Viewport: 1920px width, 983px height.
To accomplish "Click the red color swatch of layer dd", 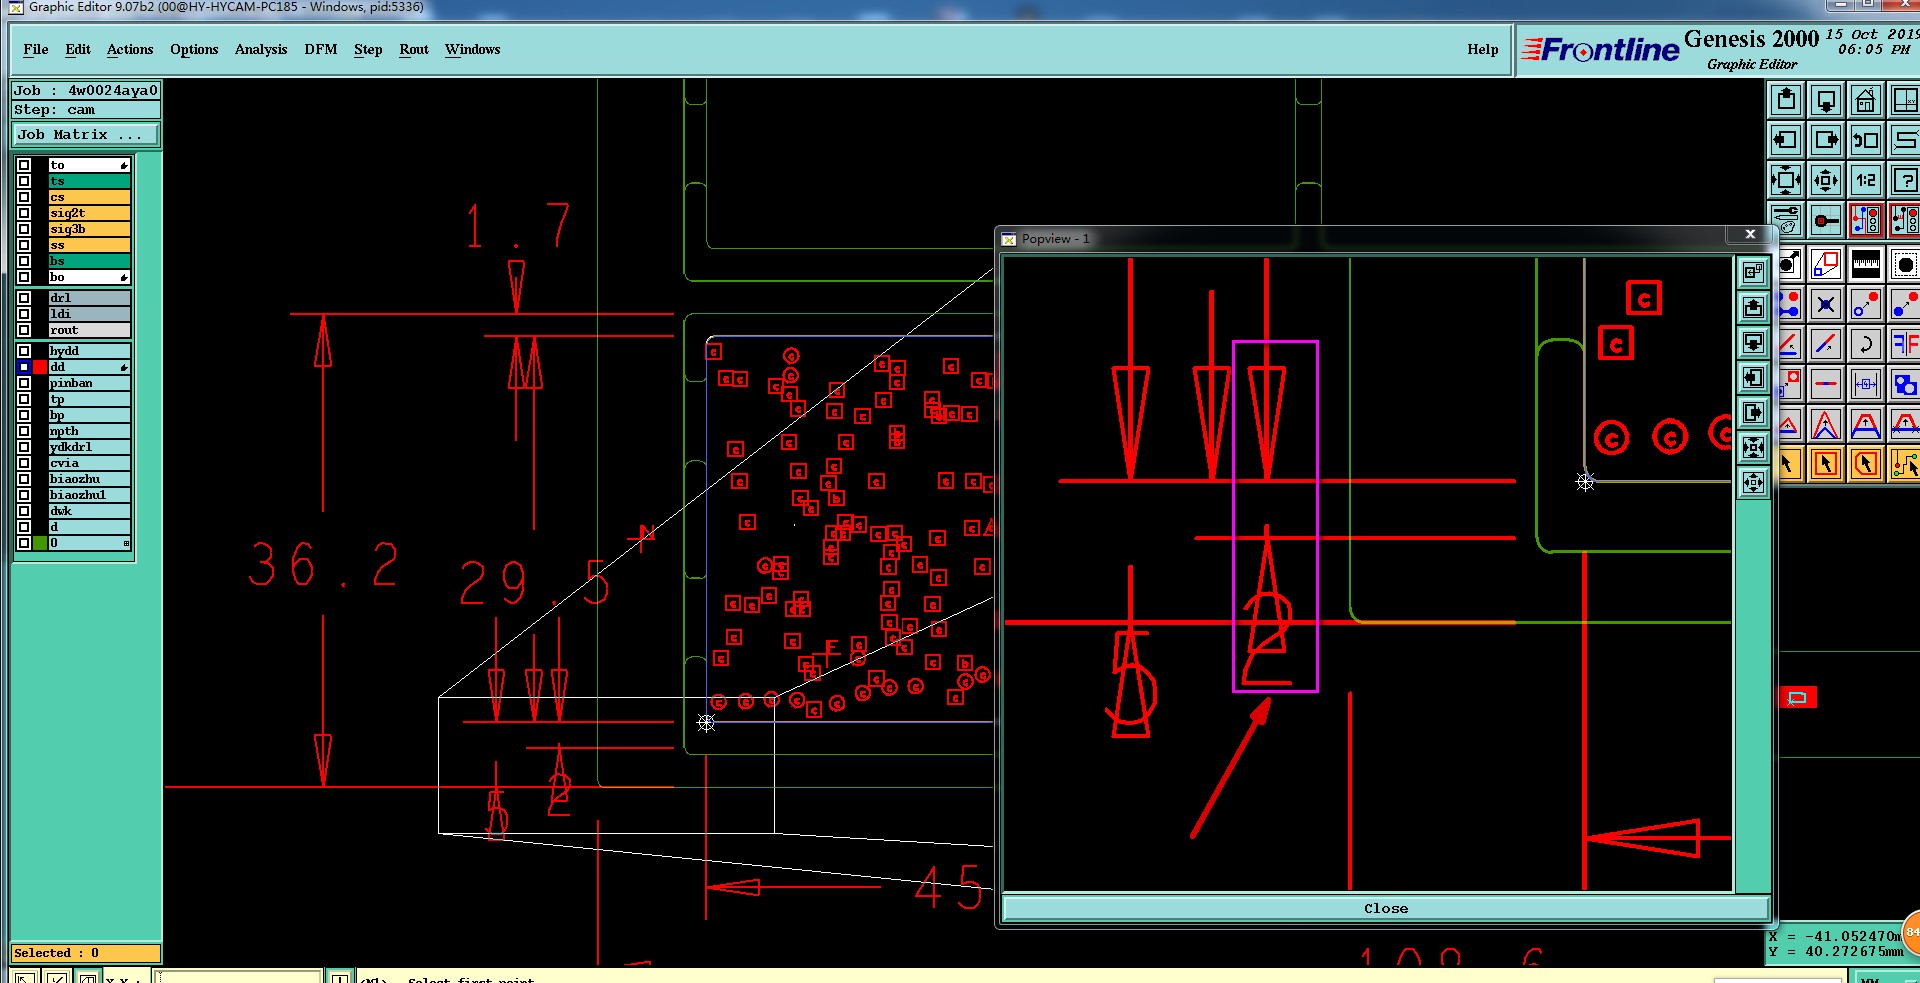I will coord(40,367).
